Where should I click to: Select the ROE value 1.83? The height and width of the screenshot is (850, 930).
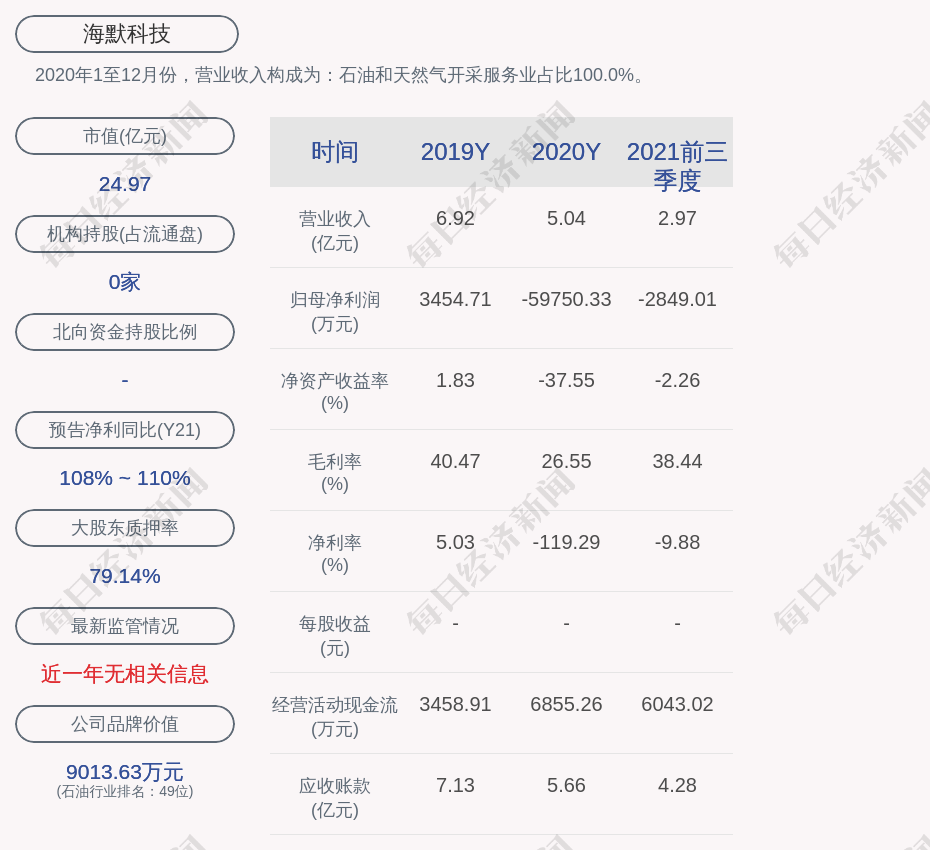[x=455, y=380]
